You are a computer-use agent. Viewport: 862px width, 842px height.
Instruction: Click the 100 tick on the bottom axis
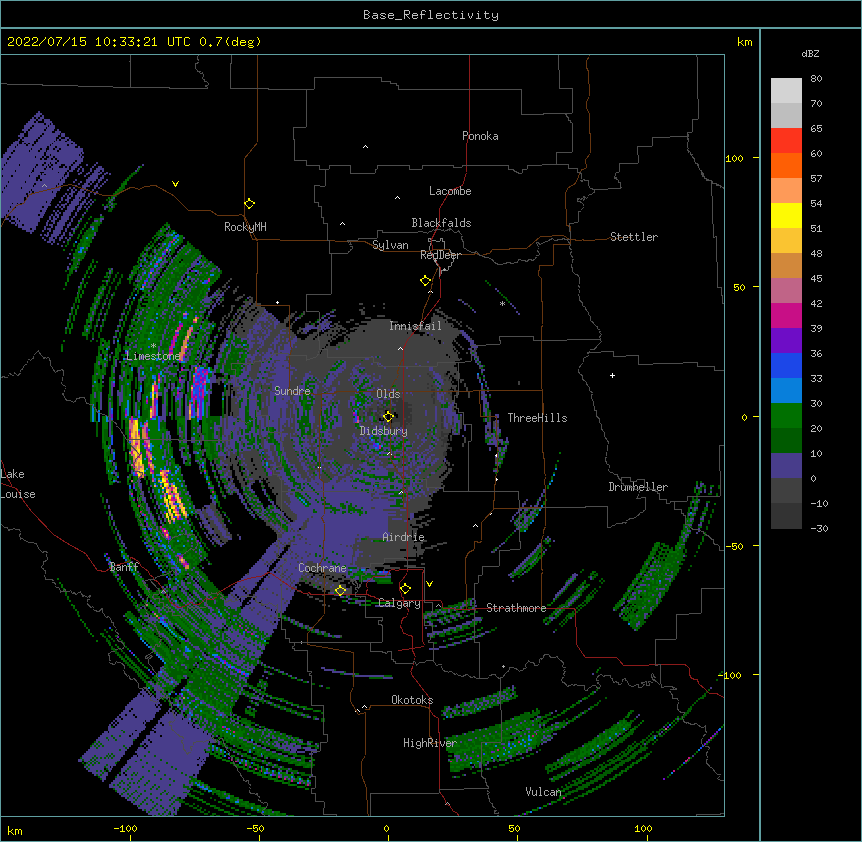(x=643, y=828)
